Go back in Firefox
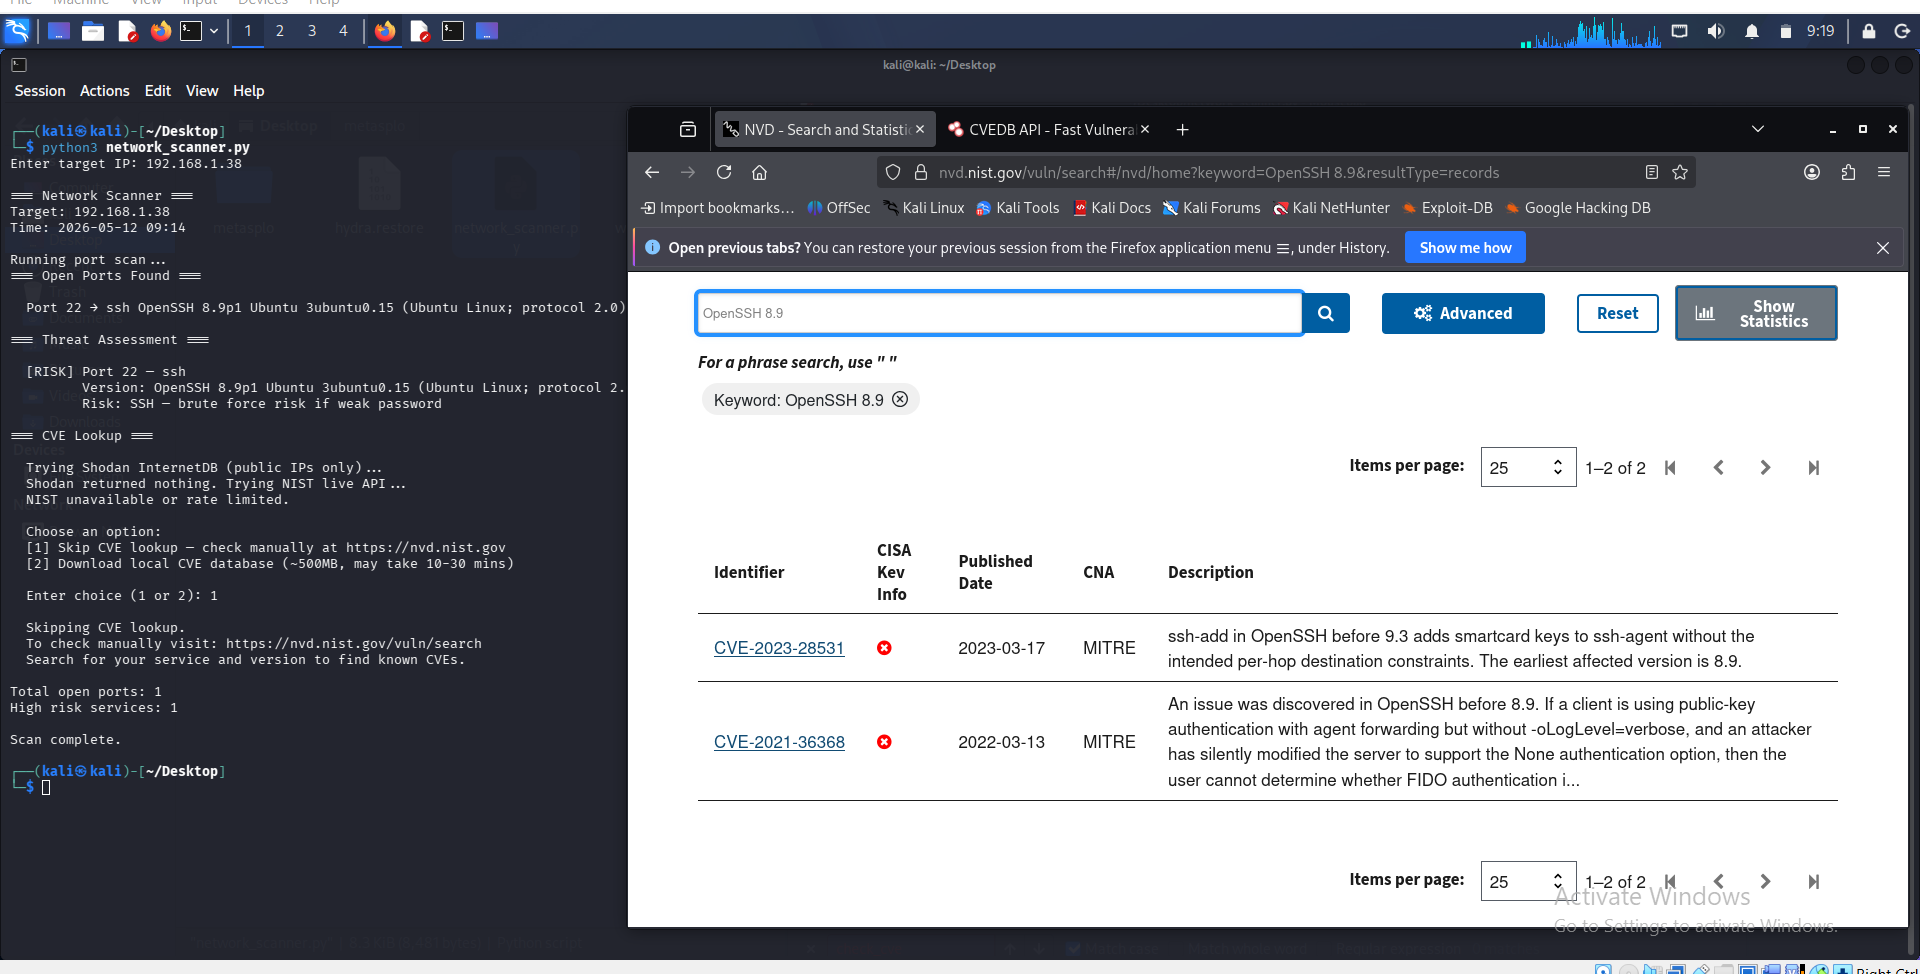 pos(652,172)
